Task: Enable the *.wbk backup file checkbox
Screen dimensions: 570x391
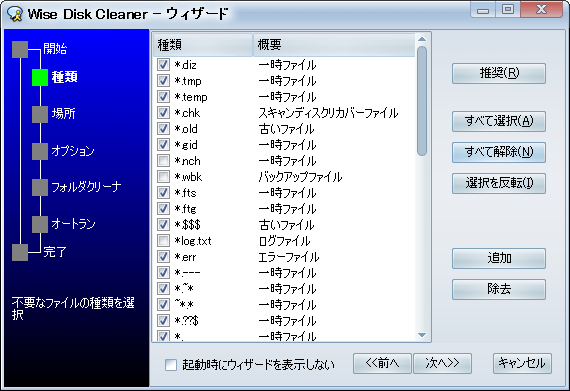Action: point(163,177)
